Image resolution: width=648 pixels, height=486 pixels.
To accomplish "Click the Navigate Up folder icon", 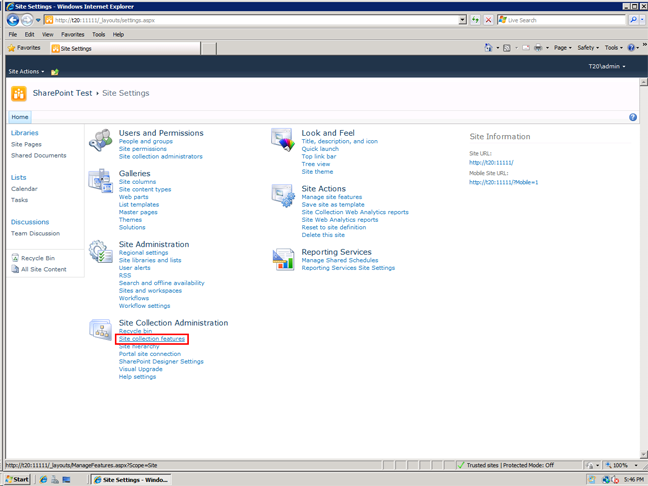I will 55,72.
